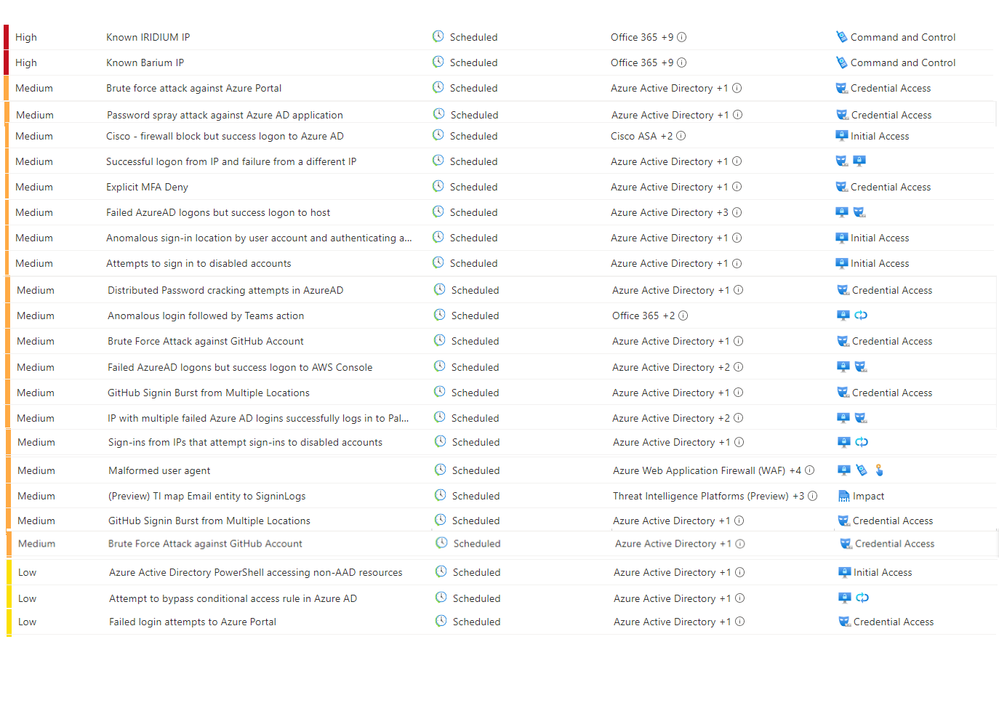Click the Threat Intelligence Platforms (Preview) +3 text

[708, 496]
